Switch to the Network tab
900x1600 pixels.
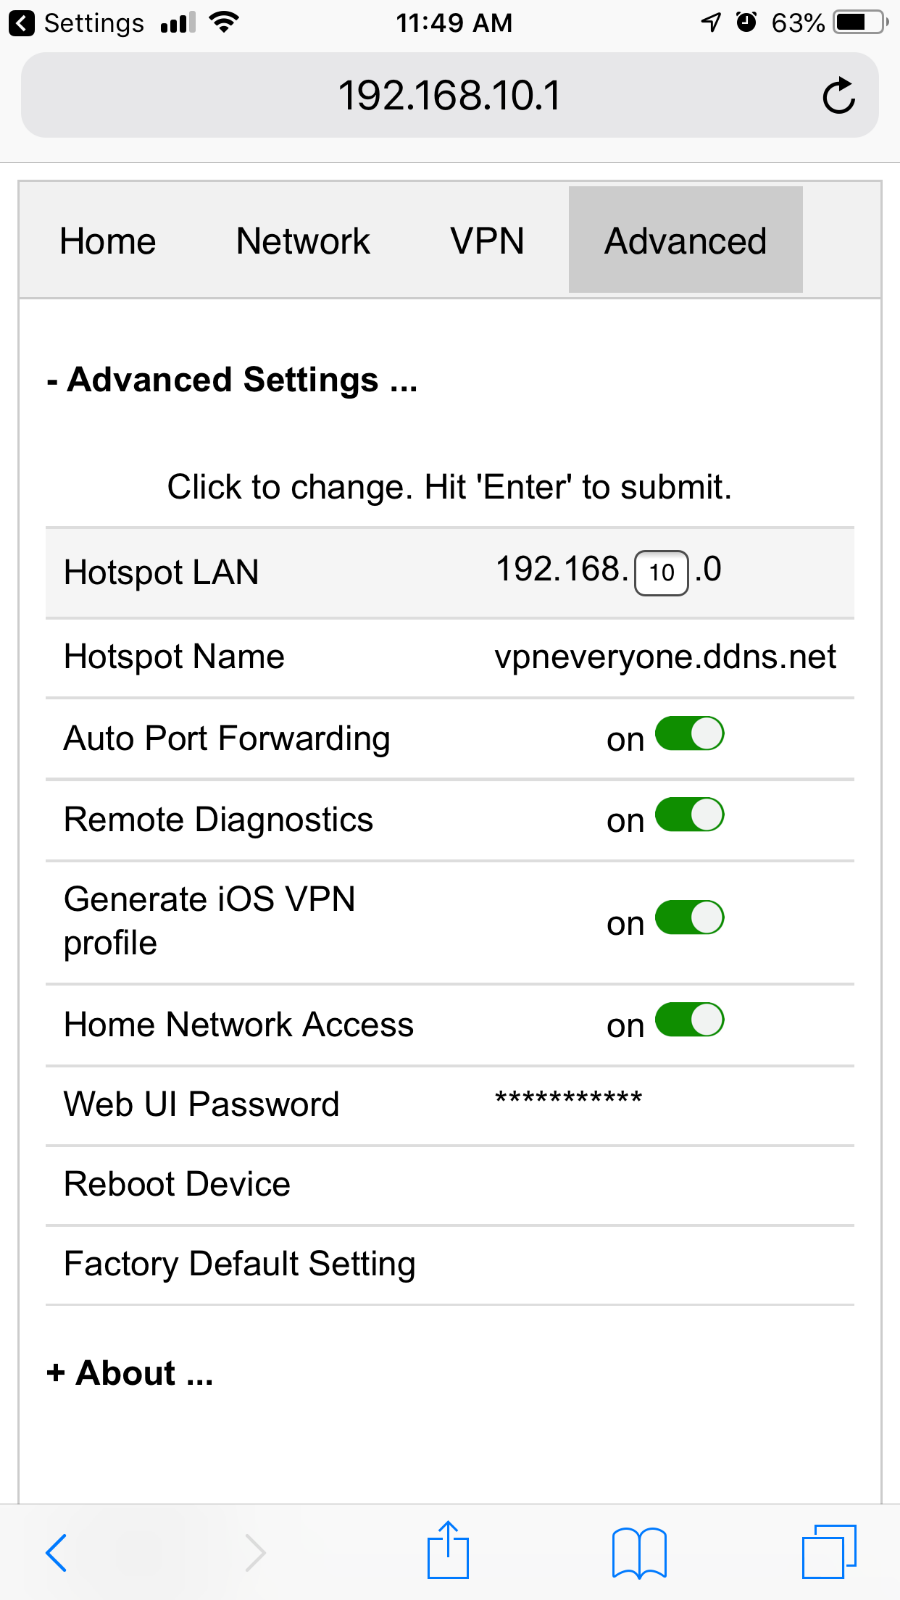coord(303,241)
